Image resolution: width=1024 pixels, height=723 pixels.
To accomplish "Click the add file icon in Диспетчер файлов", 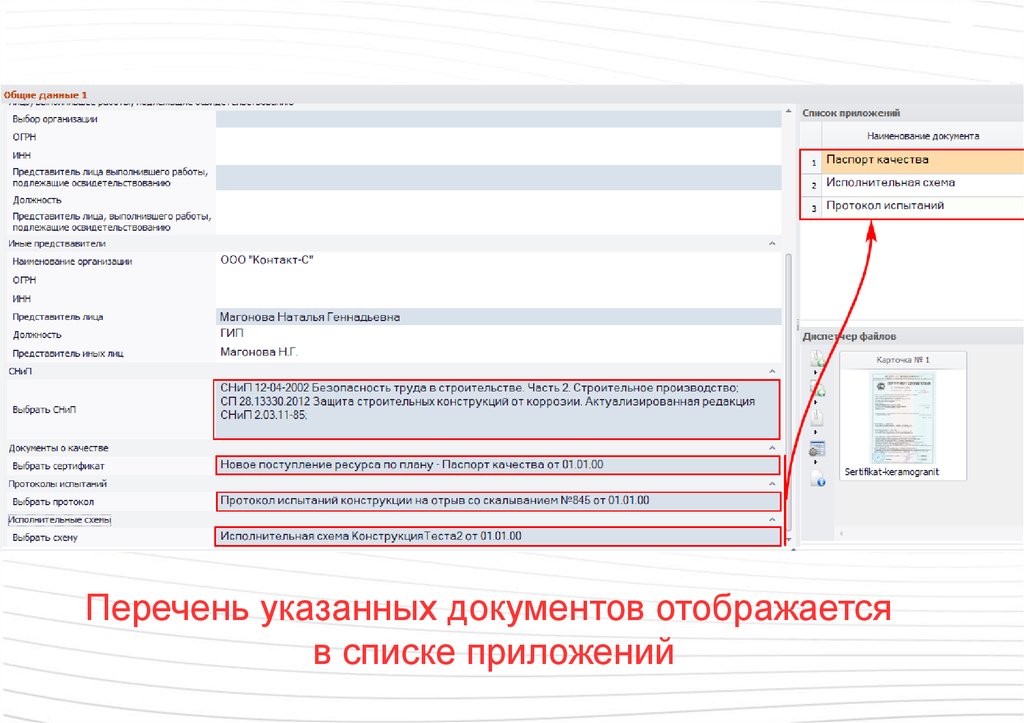I will pyautogui.click(x=817, y=360).
